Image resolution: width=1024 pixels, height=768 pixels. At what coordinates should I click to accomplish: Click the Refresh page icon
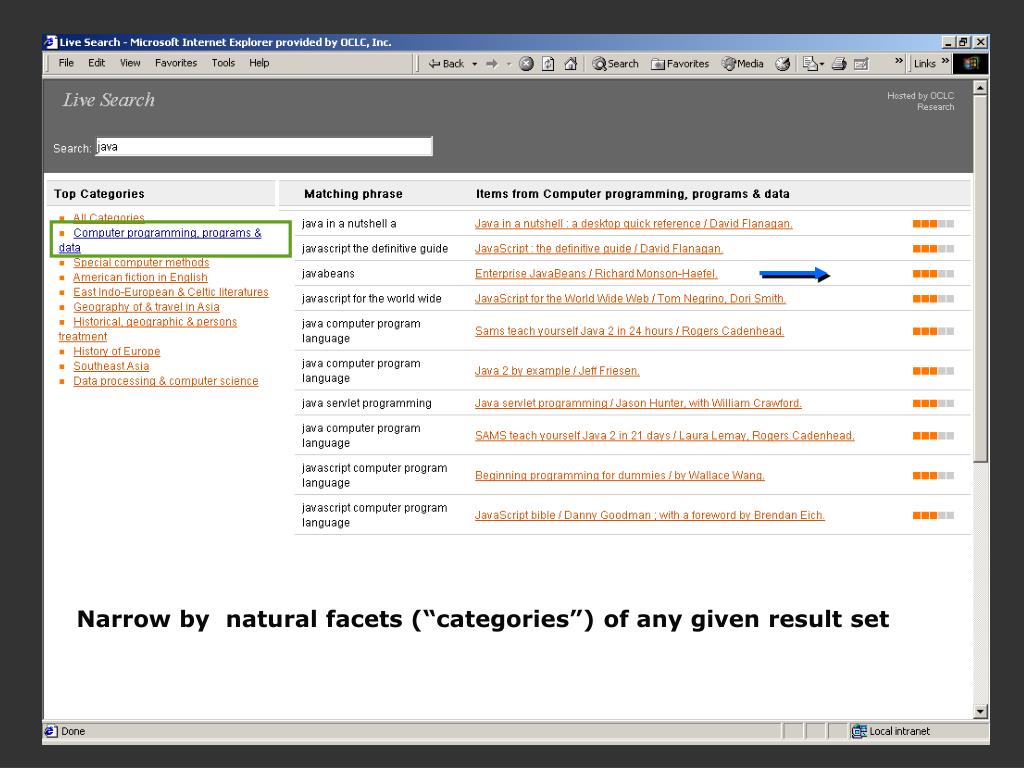coord(549,63)
